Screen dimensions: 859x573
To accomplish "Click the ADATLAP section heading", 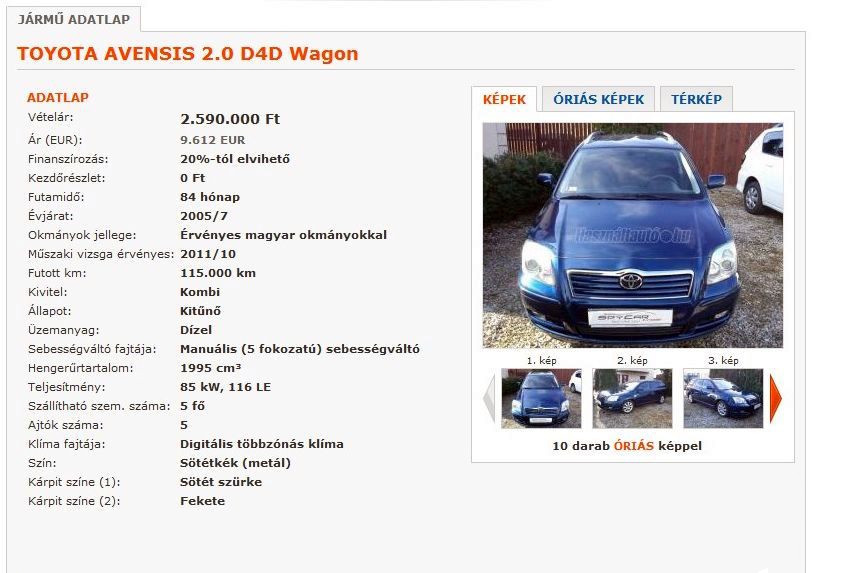I will pyautogui.click(x=58, y=98).
